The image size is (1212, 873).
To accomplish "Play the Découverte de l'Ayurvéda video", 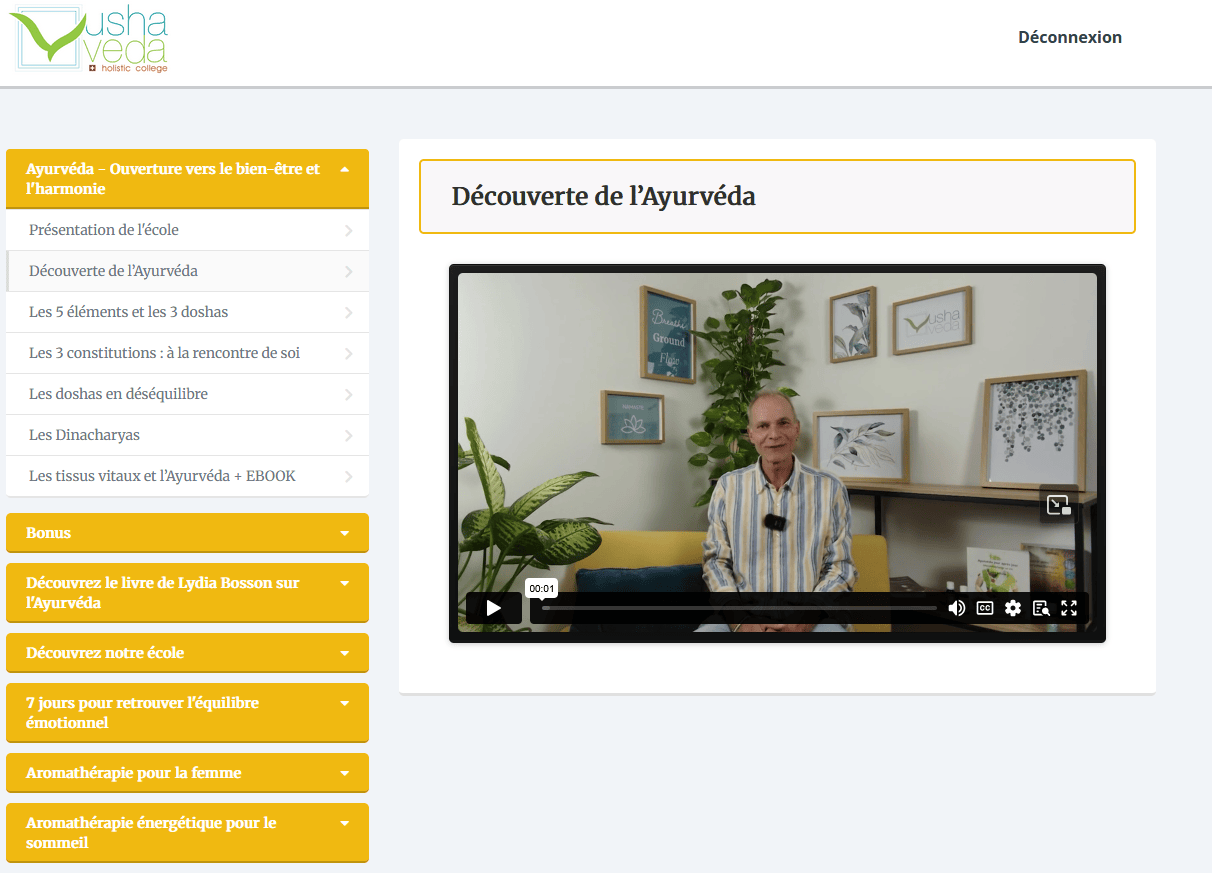I will click(493, 608).
